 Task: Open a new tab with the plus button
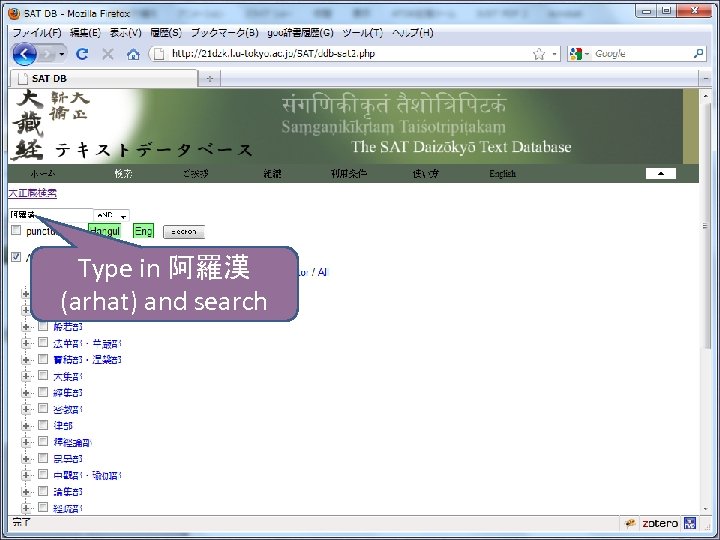[x=210, y=79]
